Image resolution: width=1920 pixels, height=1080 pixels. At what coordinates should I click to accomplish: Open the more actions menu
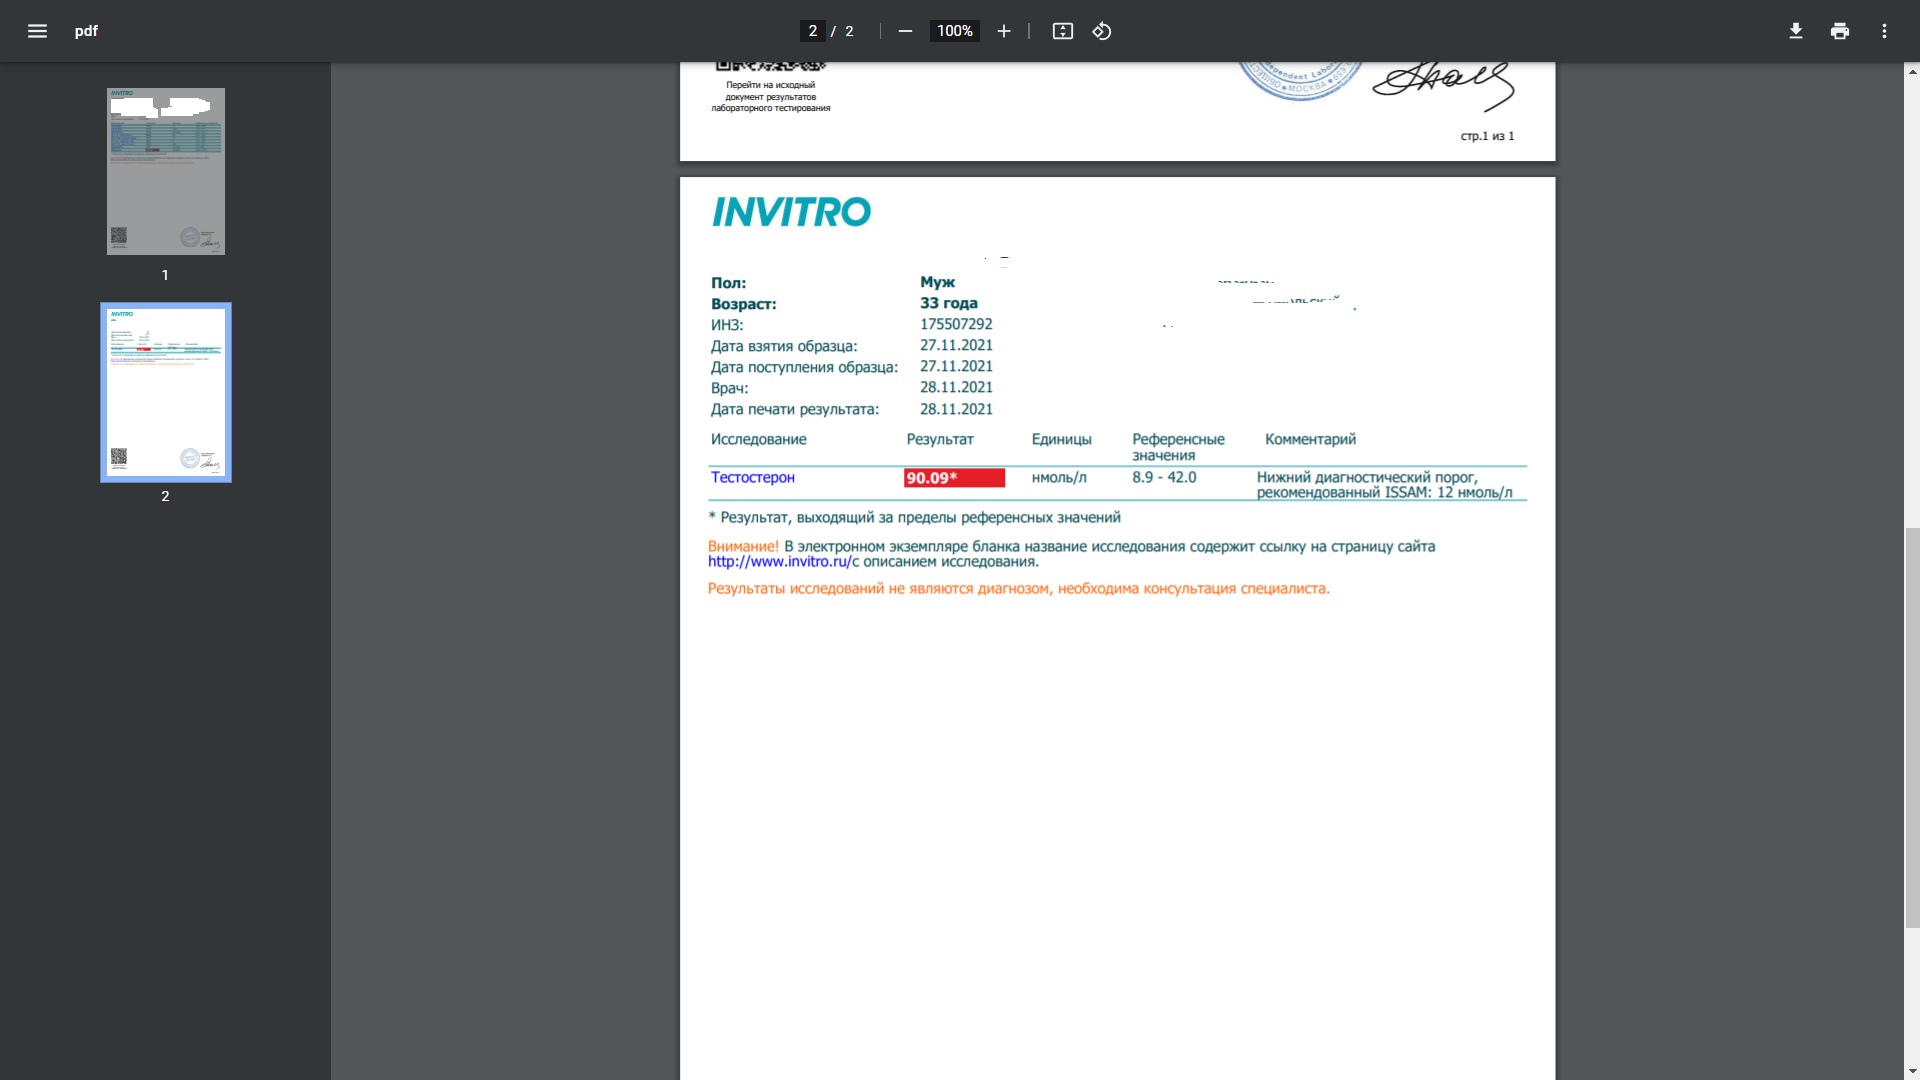1884,31
